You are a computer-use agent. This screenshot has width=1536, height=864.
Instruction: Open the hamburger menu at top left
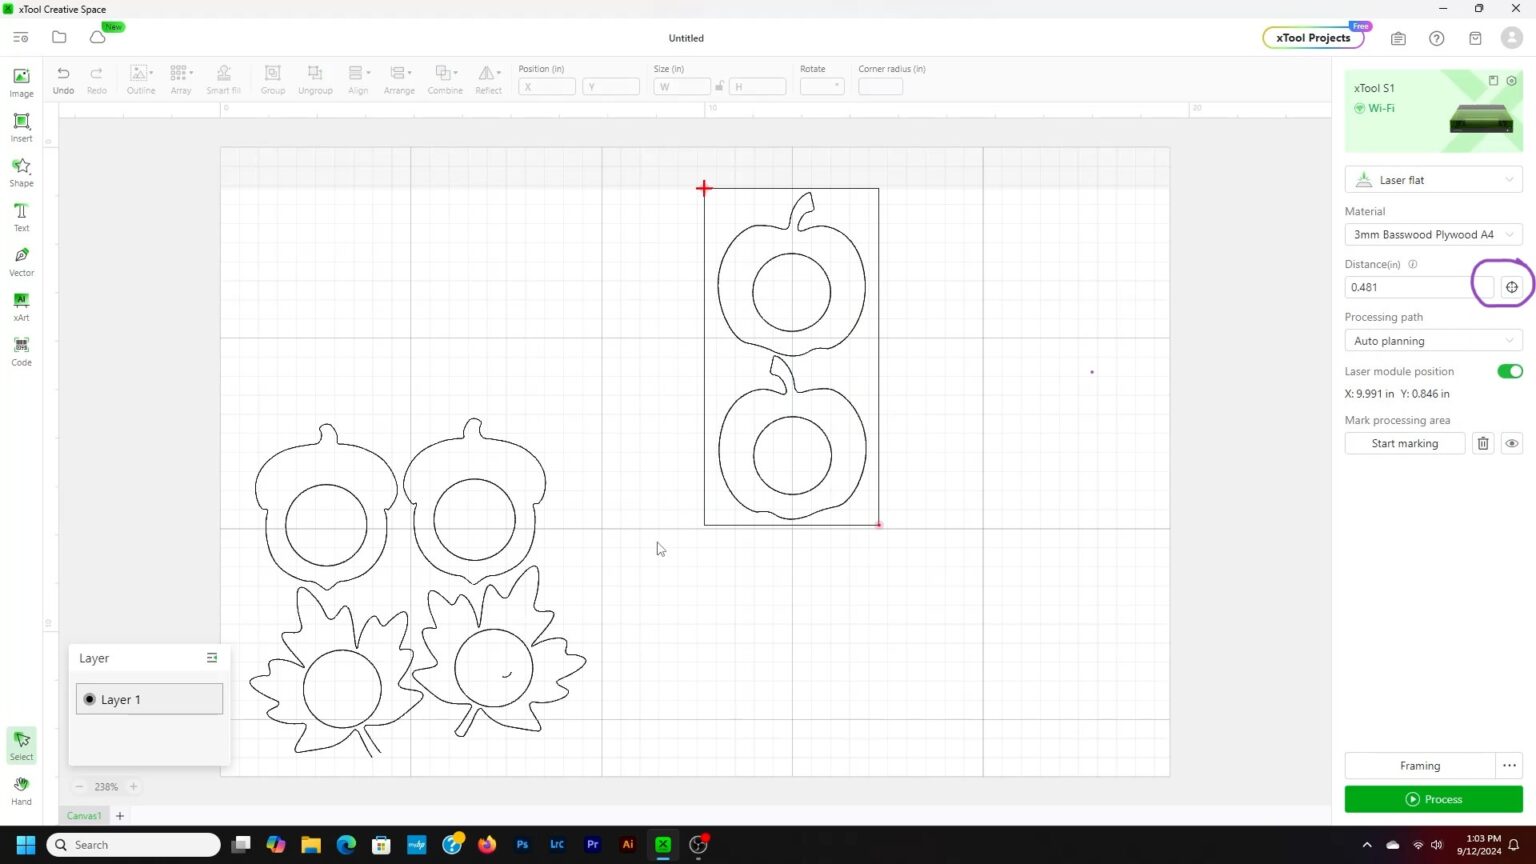click(21, 38)
